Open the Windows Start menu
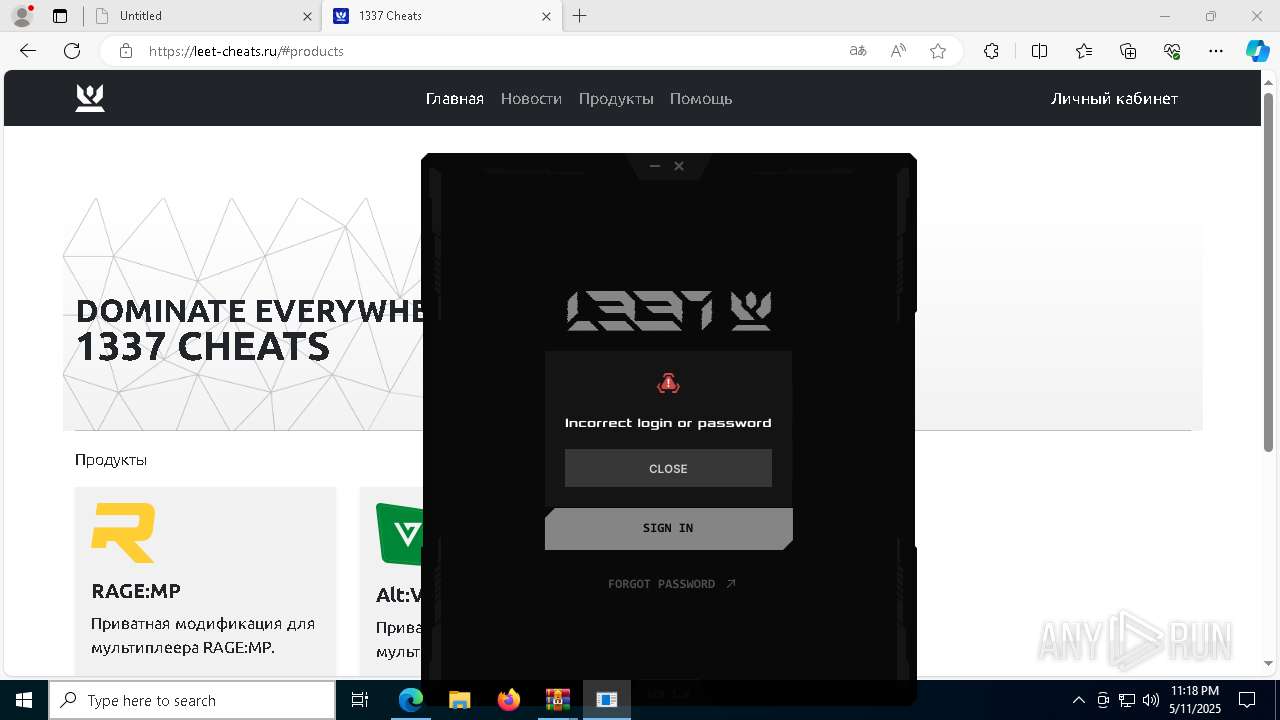Image resolution: width=1280 pixels, height=720 pixels. 24,700
